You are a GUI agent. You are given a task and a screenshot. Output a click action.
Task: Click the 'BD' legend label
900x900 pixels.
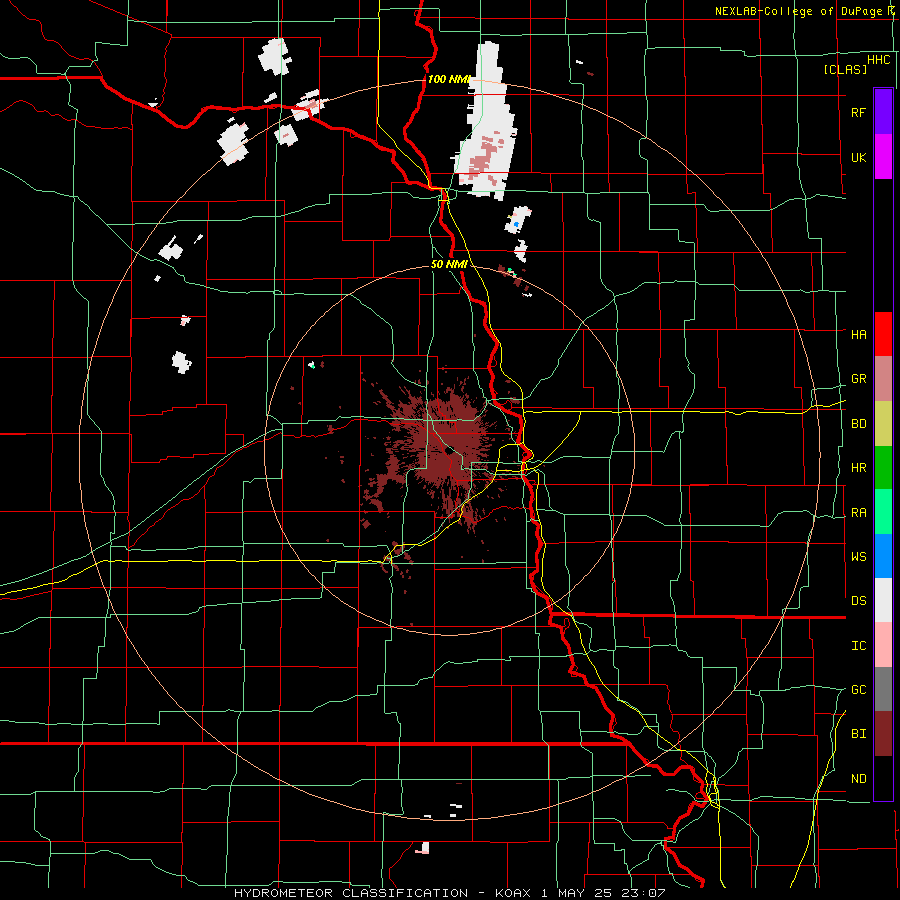coord(858,424)
